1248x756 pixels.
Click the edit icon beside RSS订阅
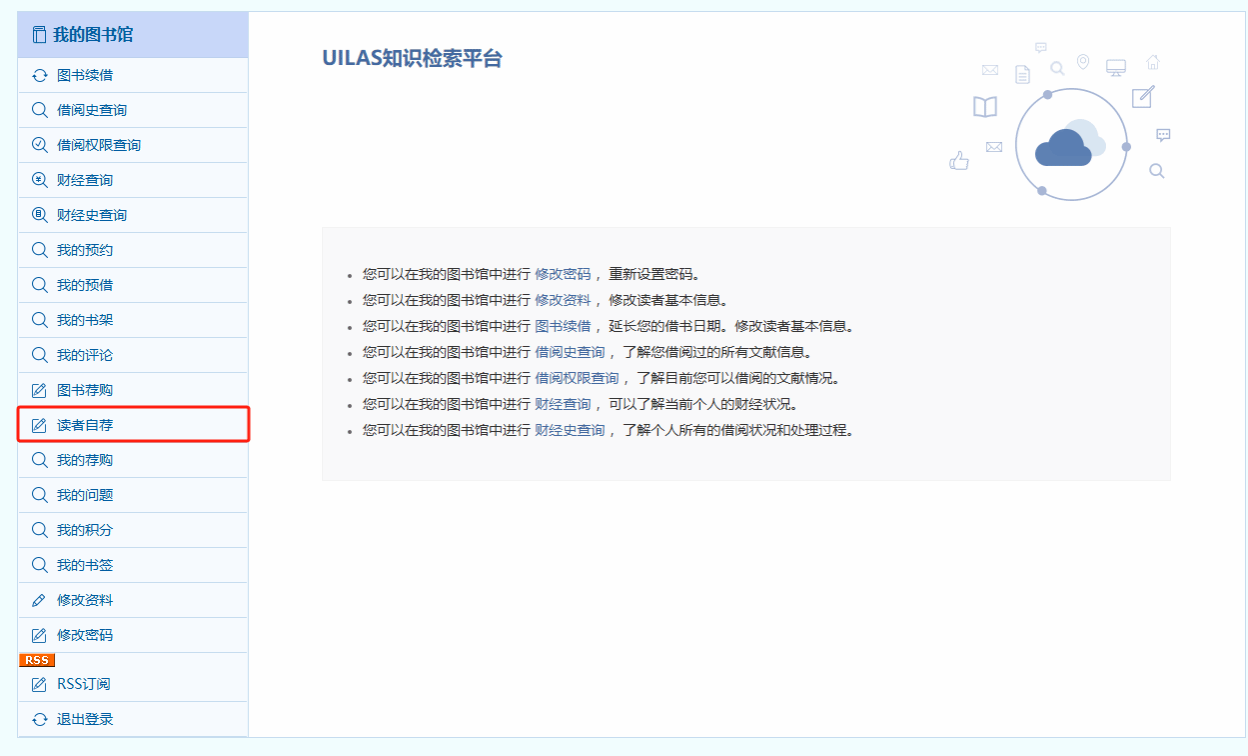[x=40, y=684]
